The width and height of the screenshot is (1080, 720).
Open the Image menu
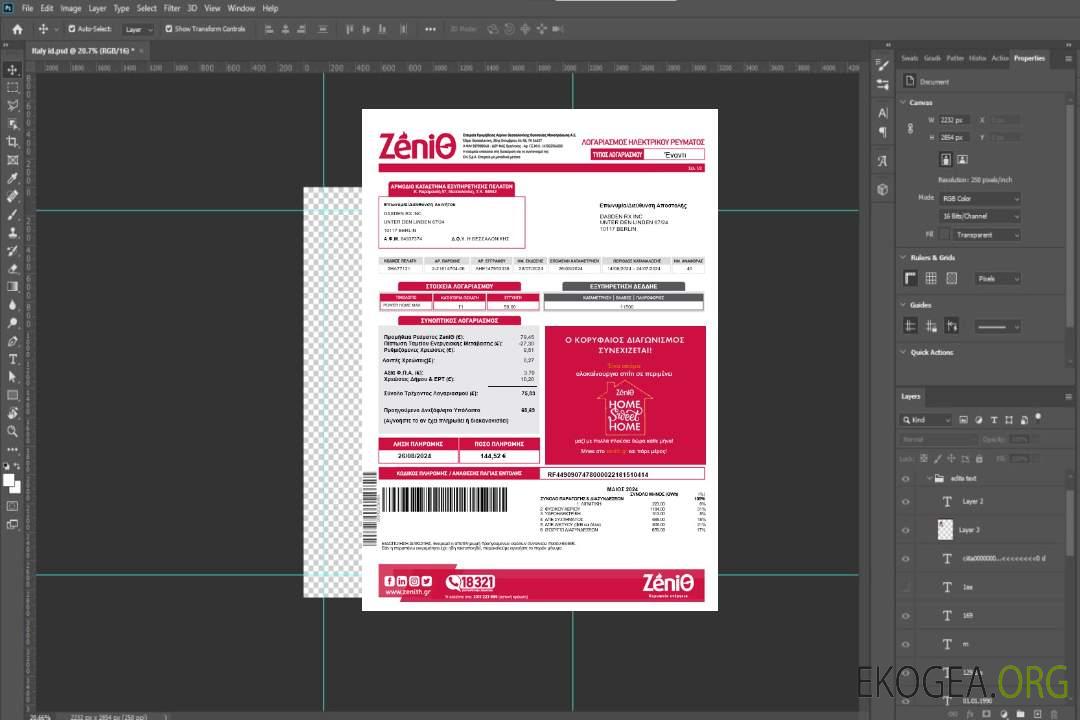(71, 8)
